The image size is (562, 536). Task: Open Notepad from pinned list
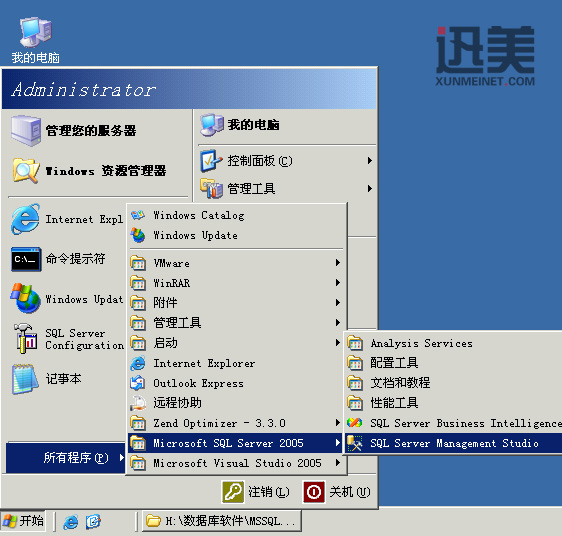tap(64, 379)
